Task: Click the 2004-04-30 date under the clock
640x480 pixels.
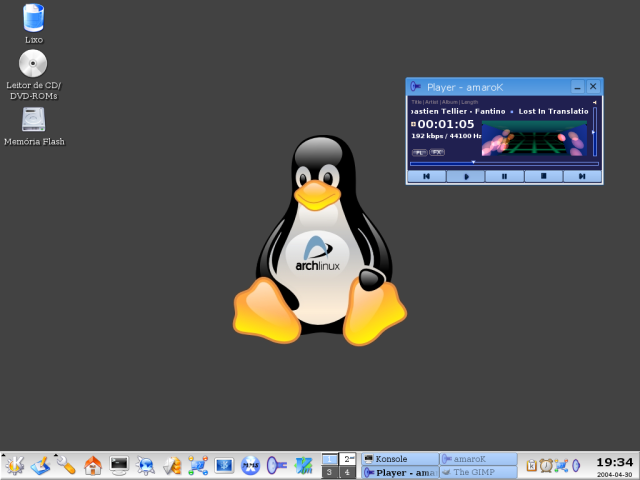Action: (x=614, y=475)
